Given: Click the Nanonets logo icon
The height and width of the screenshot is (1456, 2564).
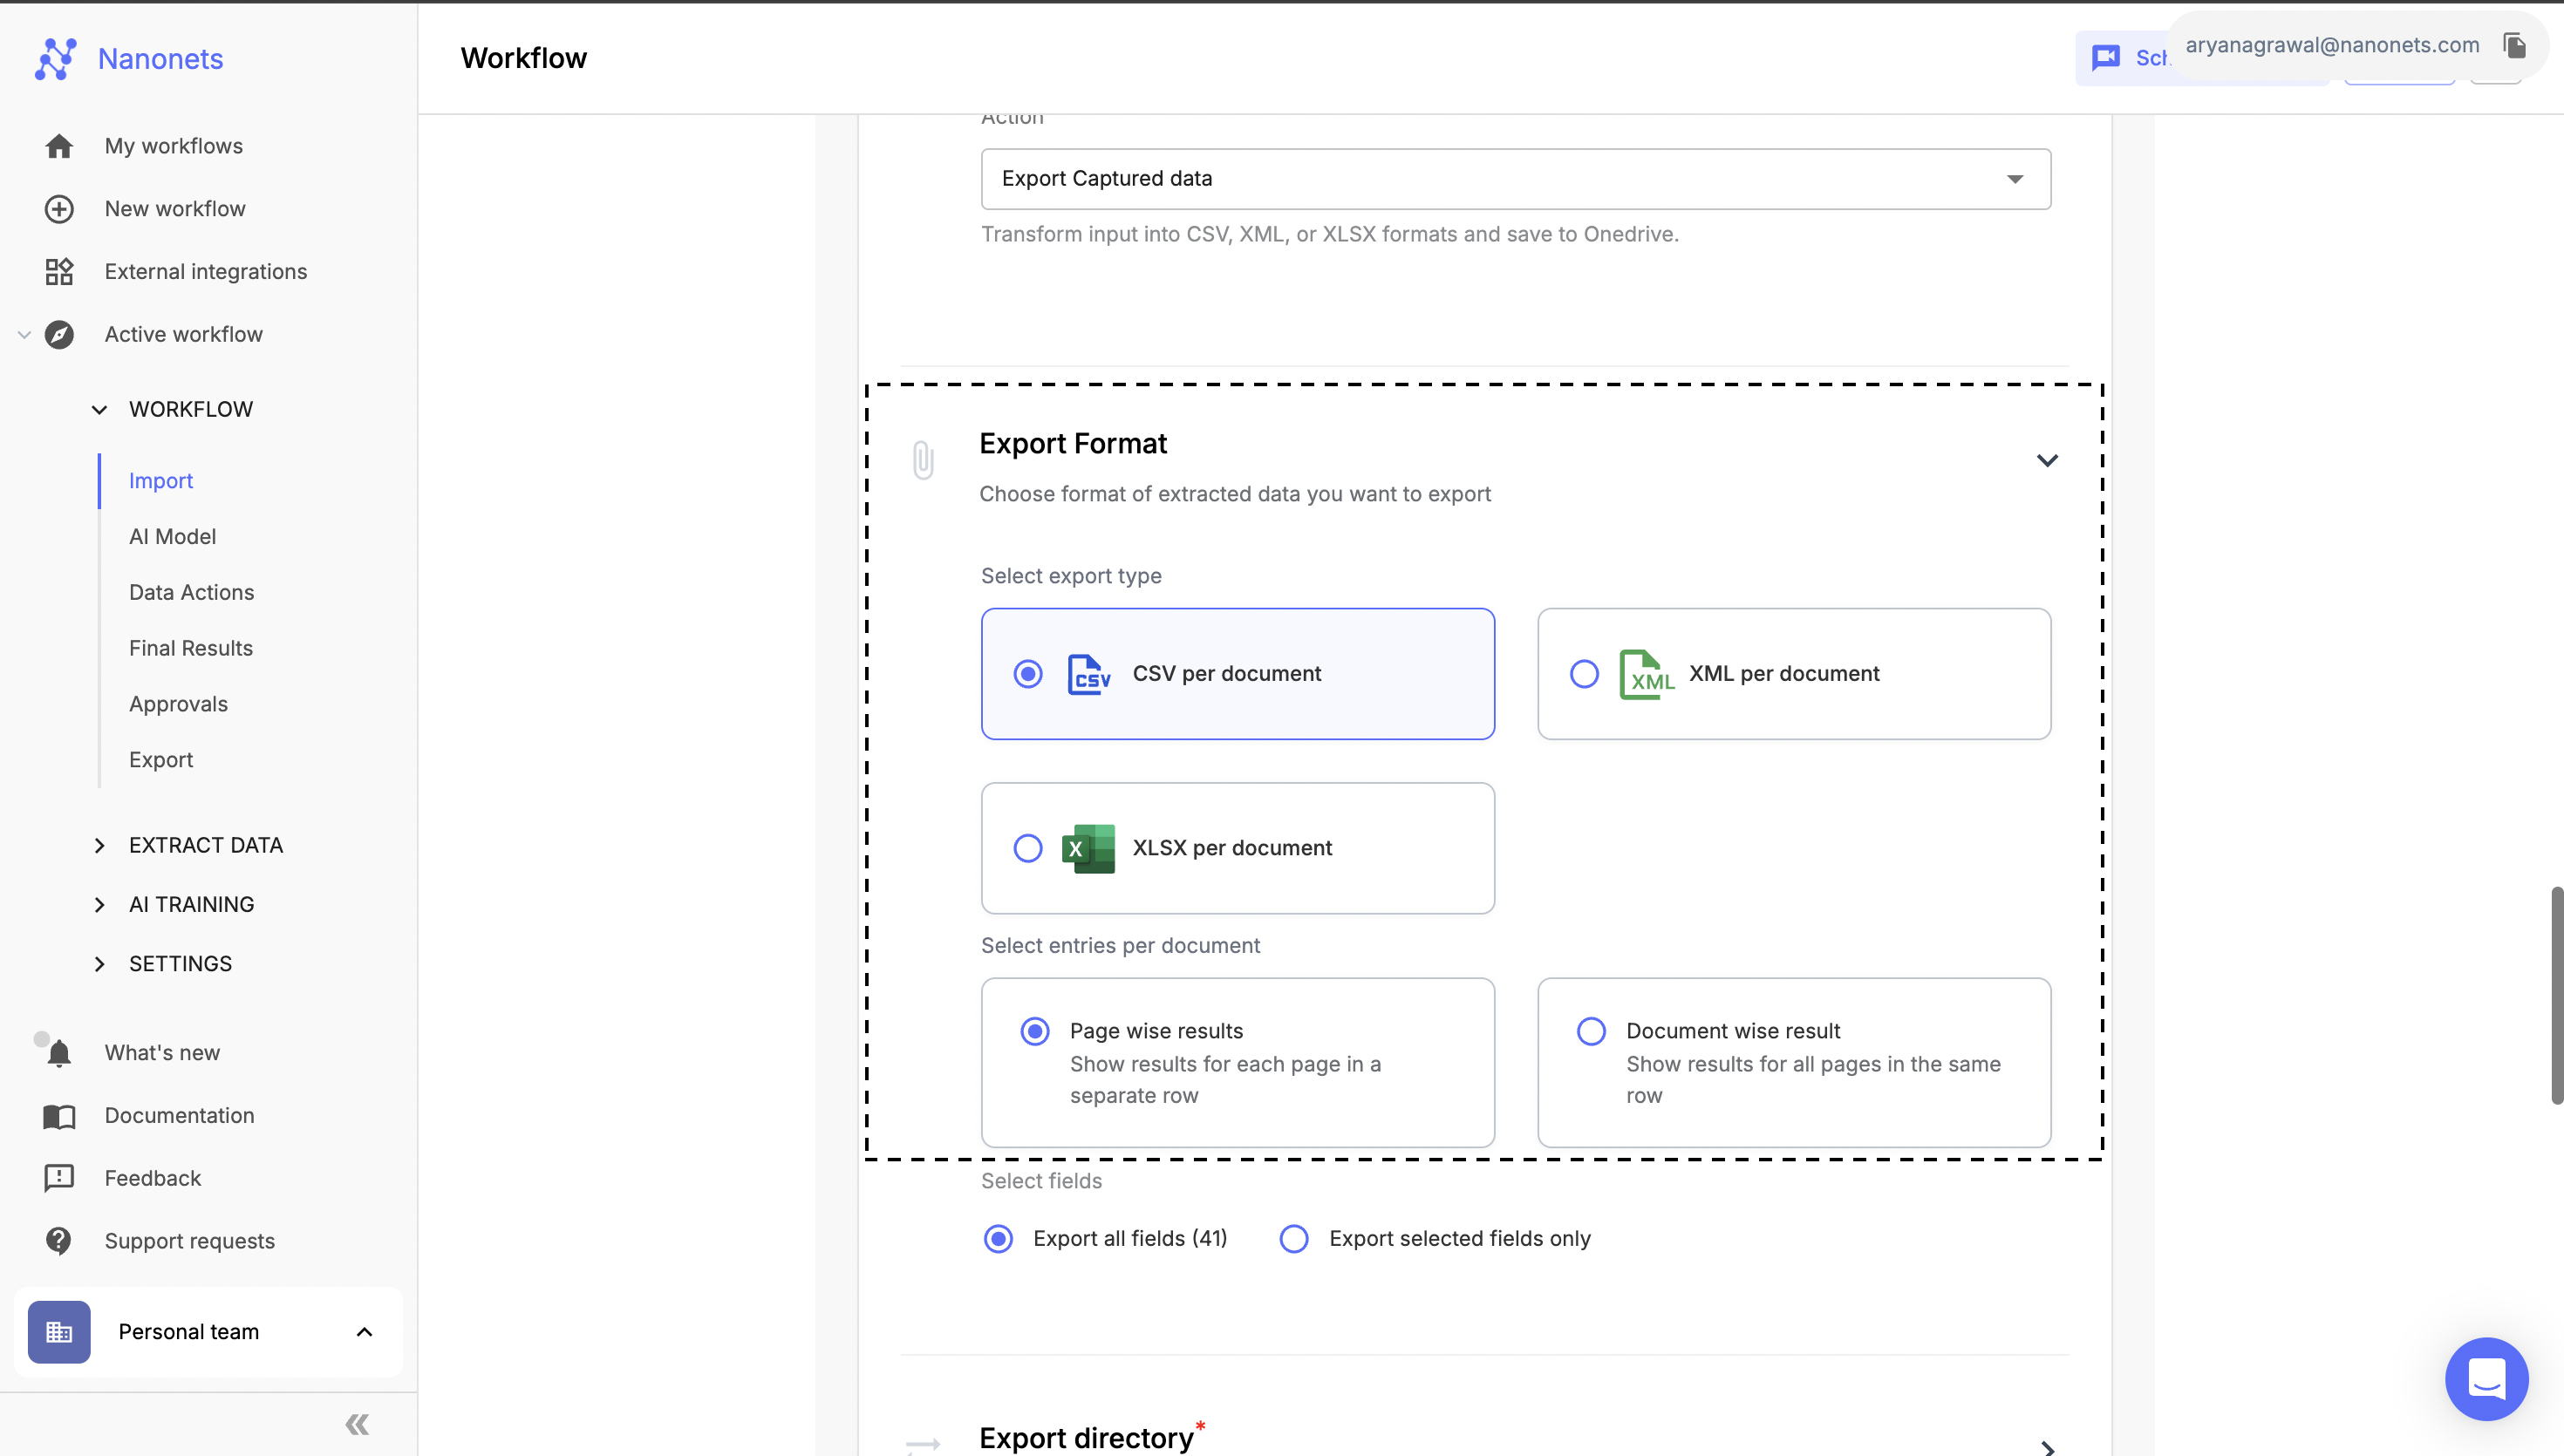Looking at the screenshot, I should coord(56,59).
